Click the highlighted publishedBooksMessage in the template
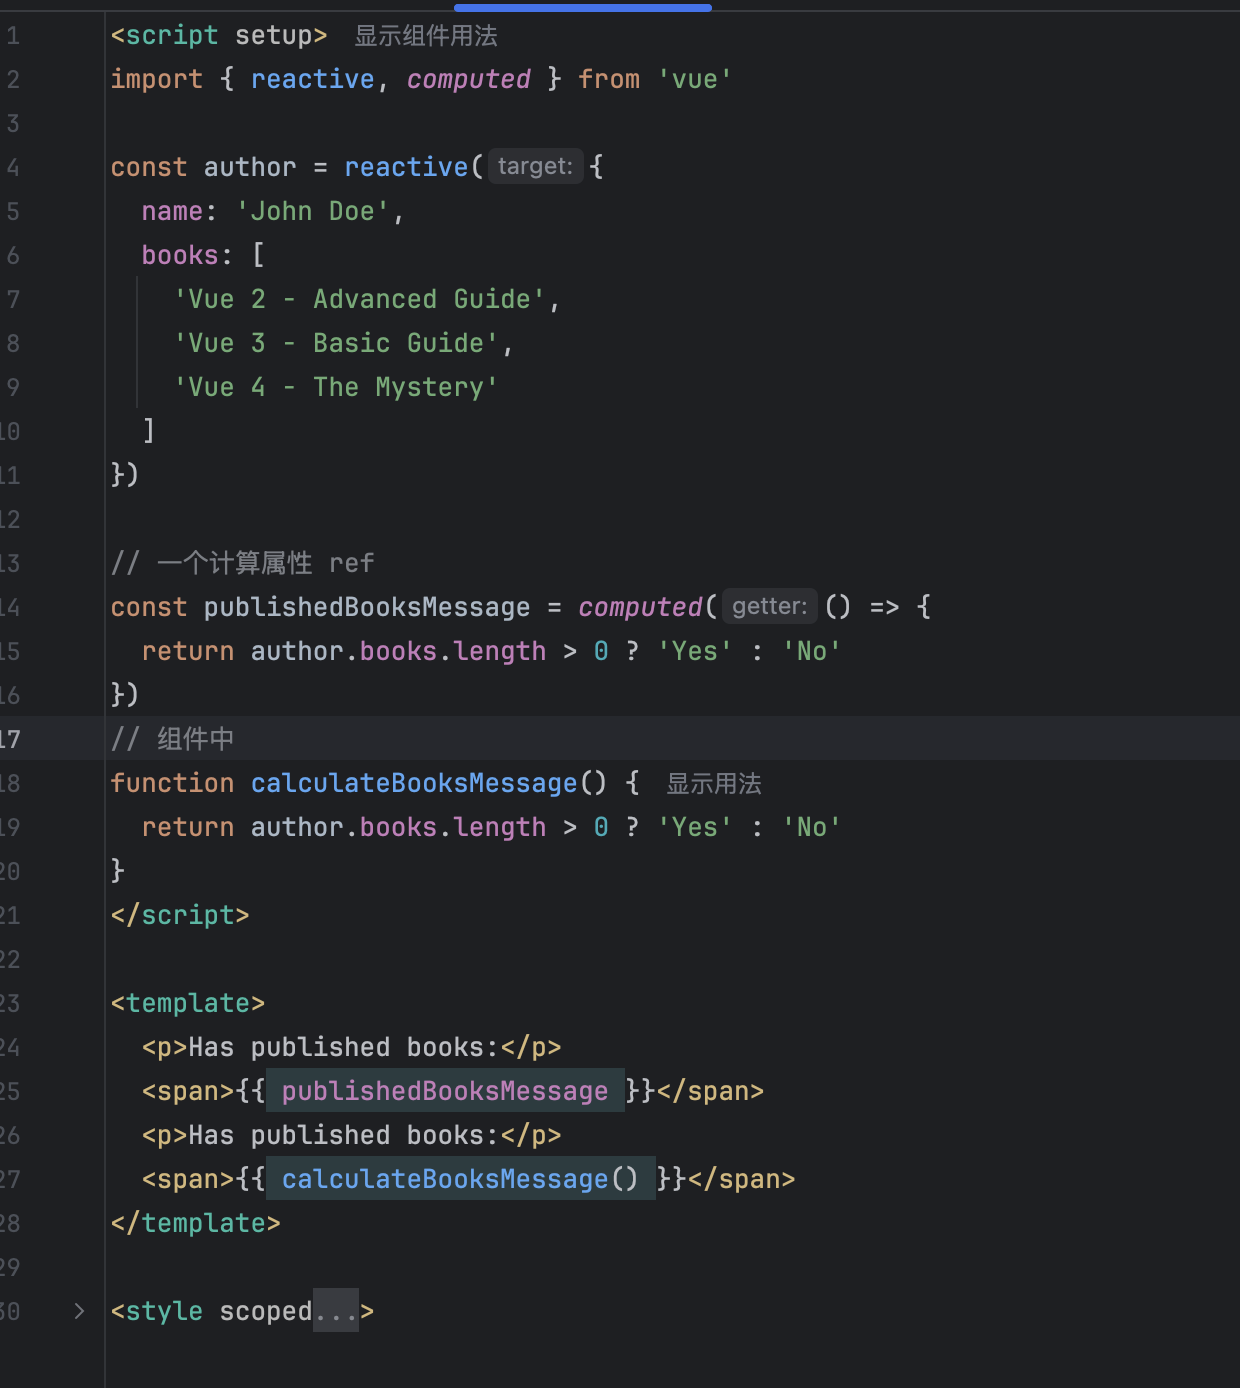This screenshot has height=1388, width=1240. (x=445, y=1091)
